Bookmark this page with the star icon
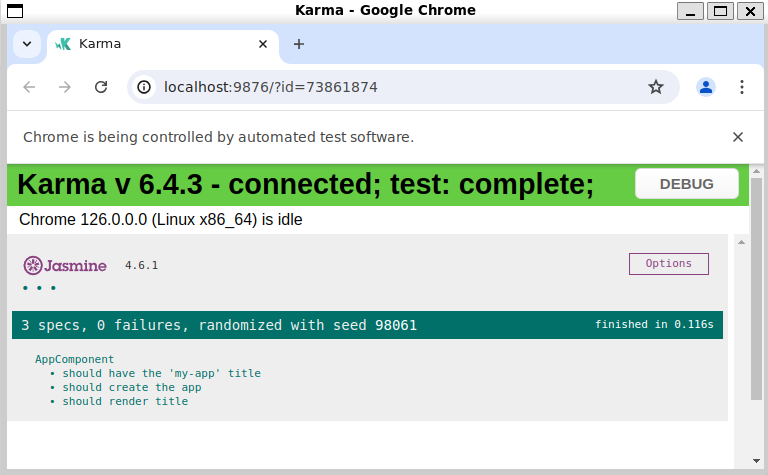The image size is (768, 475). coord(656,87)
